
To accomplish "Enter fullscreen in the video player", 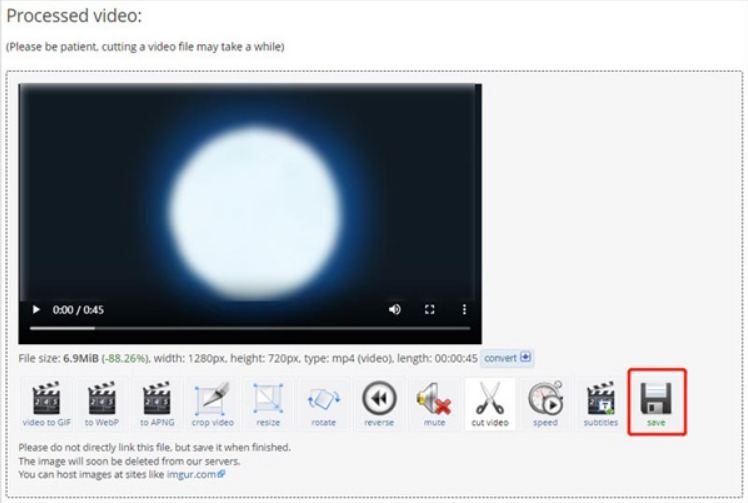I will tap(429, 310).
